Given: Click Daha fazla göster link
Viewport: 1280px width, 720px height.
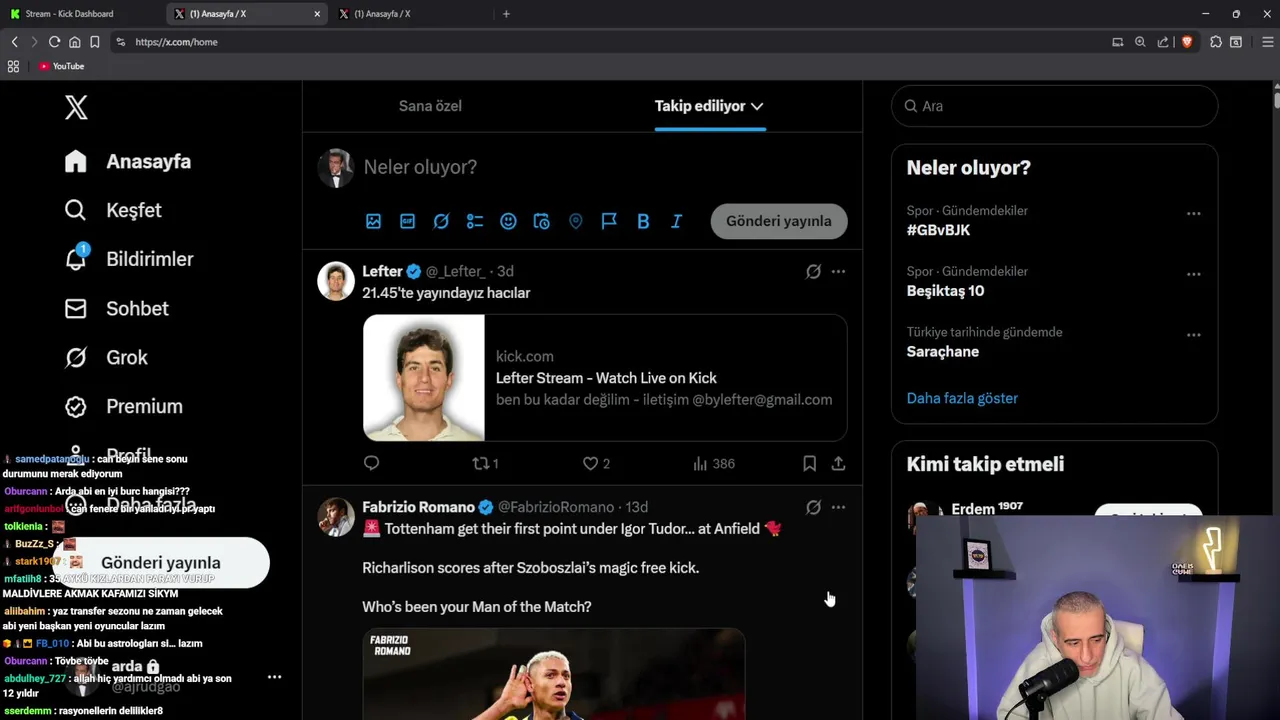Looking at the screenshot, I should pos(962,398).
